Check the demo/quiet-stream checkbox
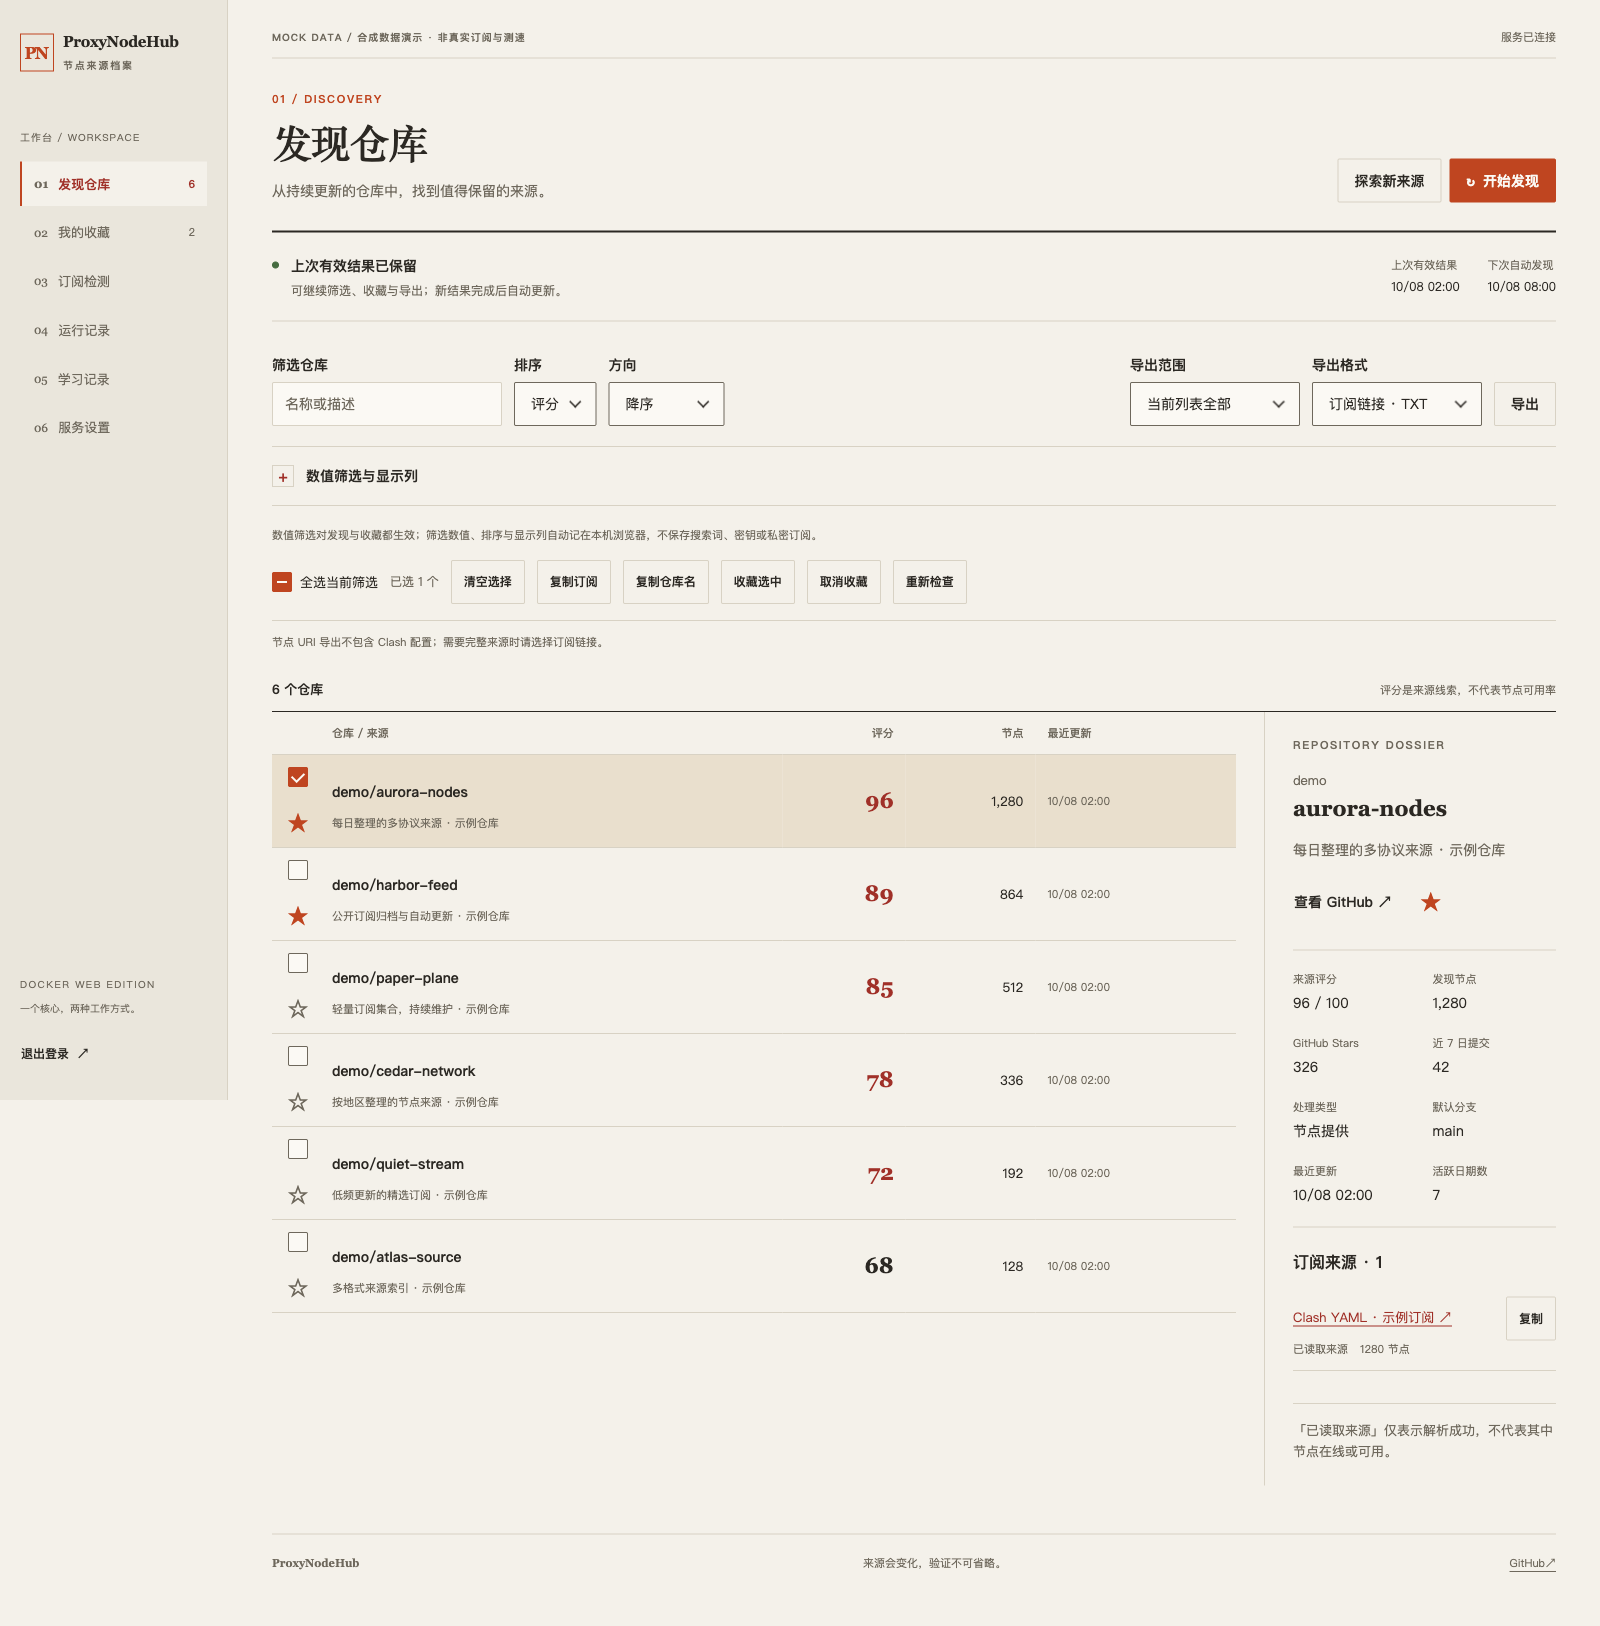 click(x=298, y=1149)
